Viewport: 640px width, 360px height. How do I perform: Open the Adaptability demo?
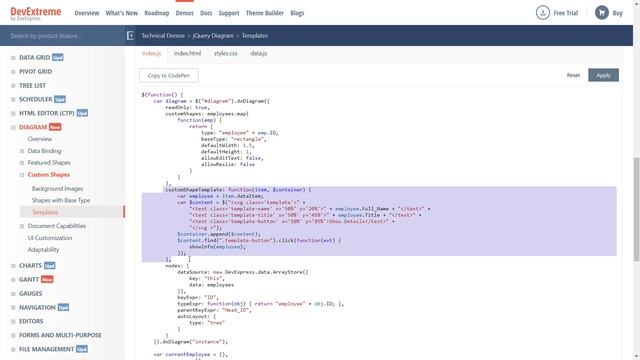[43, 250]
